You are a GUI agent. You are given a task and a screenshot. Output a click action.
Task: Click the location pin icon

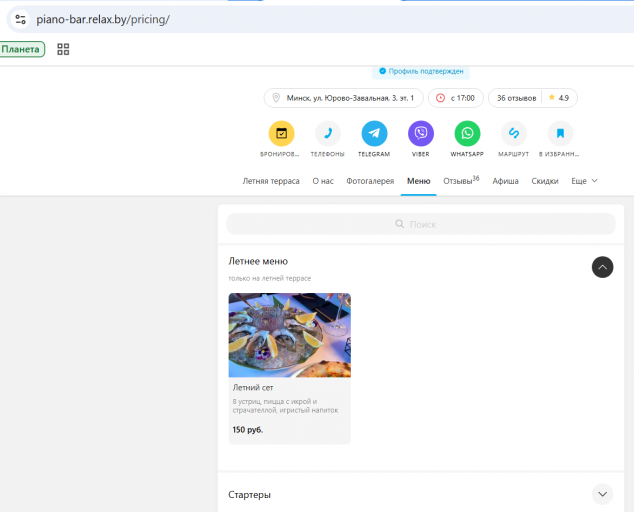click(276, 98)
